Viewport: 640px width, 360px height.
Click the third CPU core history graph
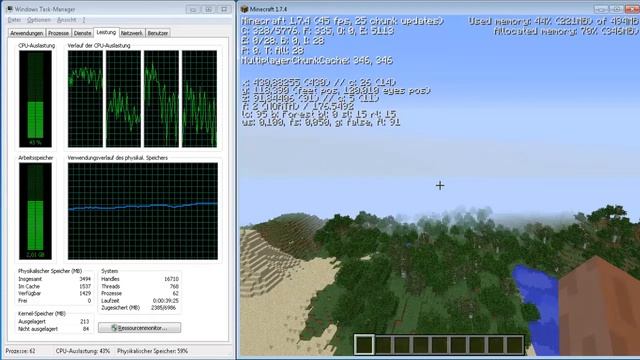pos(161,99)
